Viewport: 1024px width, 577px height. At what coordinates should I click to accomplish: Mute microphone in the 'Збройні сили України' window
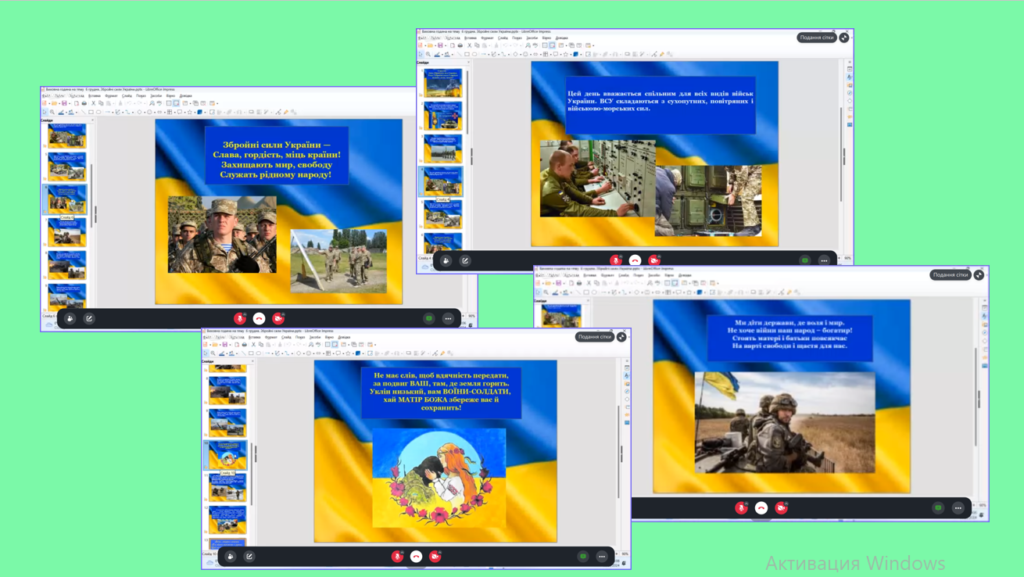click(239, 318)
